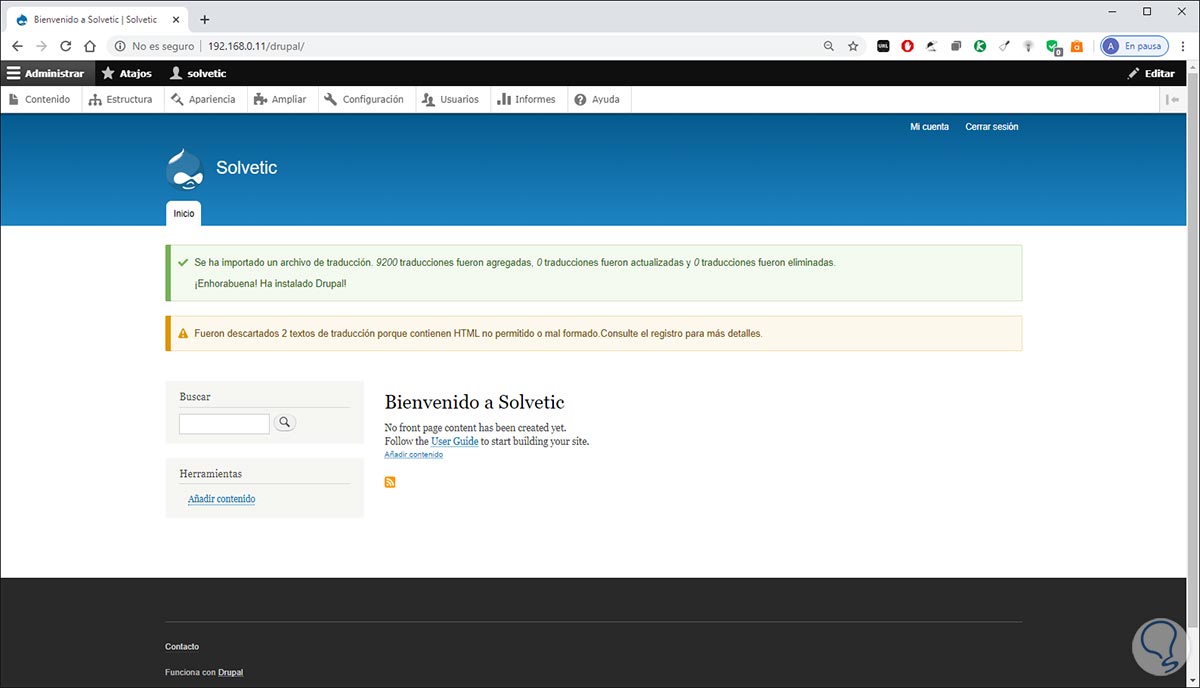The height and width of the screenshot is (688, 1200).
Task: Open the Contenido admin menu
Action: tap(39, 99)
